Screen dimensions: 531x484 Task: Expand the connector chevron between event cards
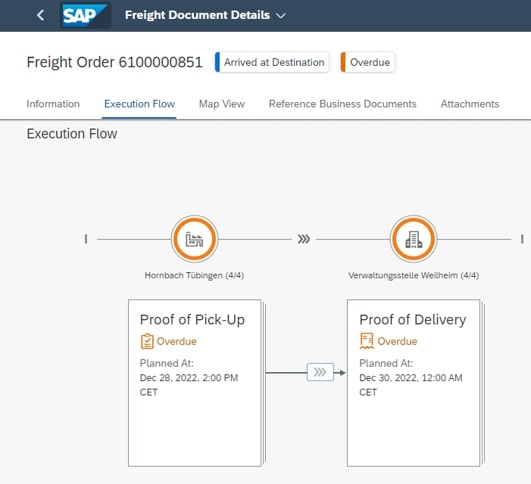[x=320, y=372]
